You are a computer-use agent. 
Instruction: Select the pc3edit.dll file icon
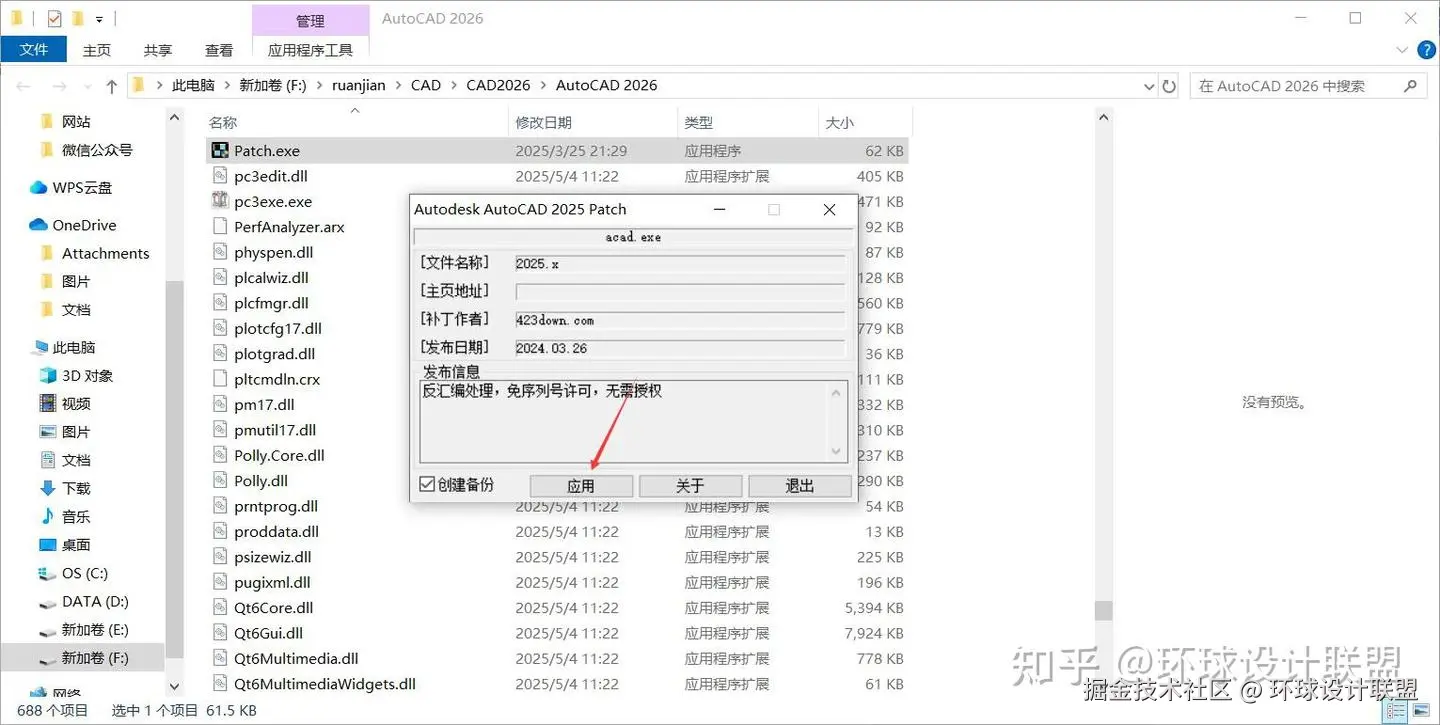[220, 176]
